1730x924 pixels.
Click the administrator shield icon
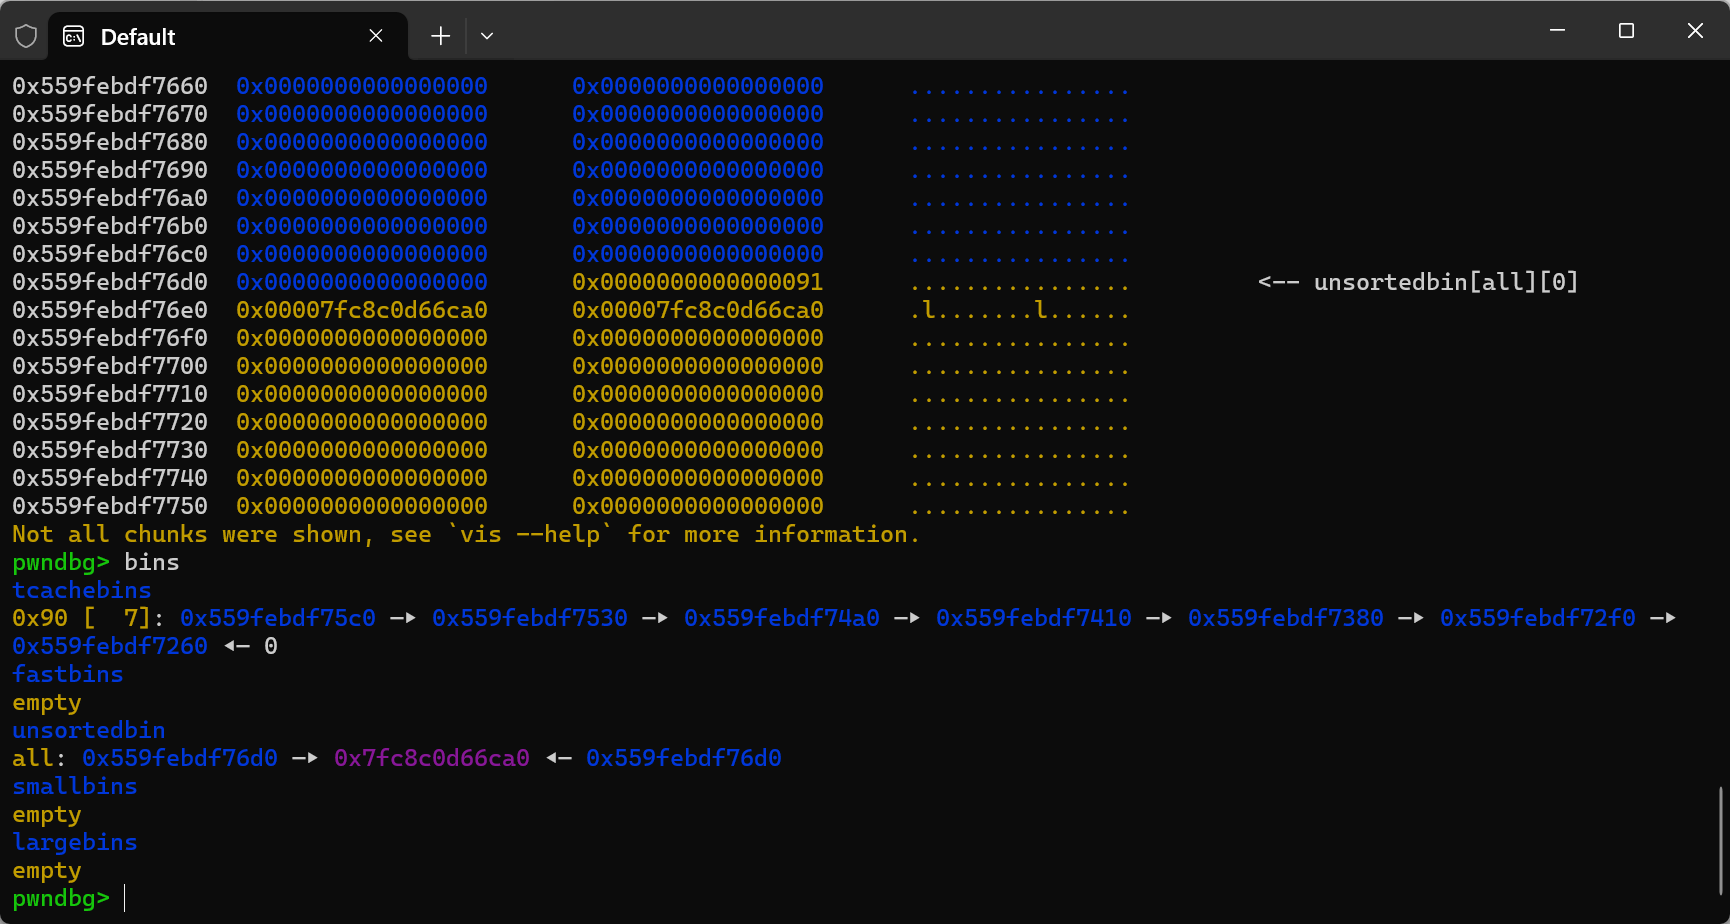(x=26, y=35)
